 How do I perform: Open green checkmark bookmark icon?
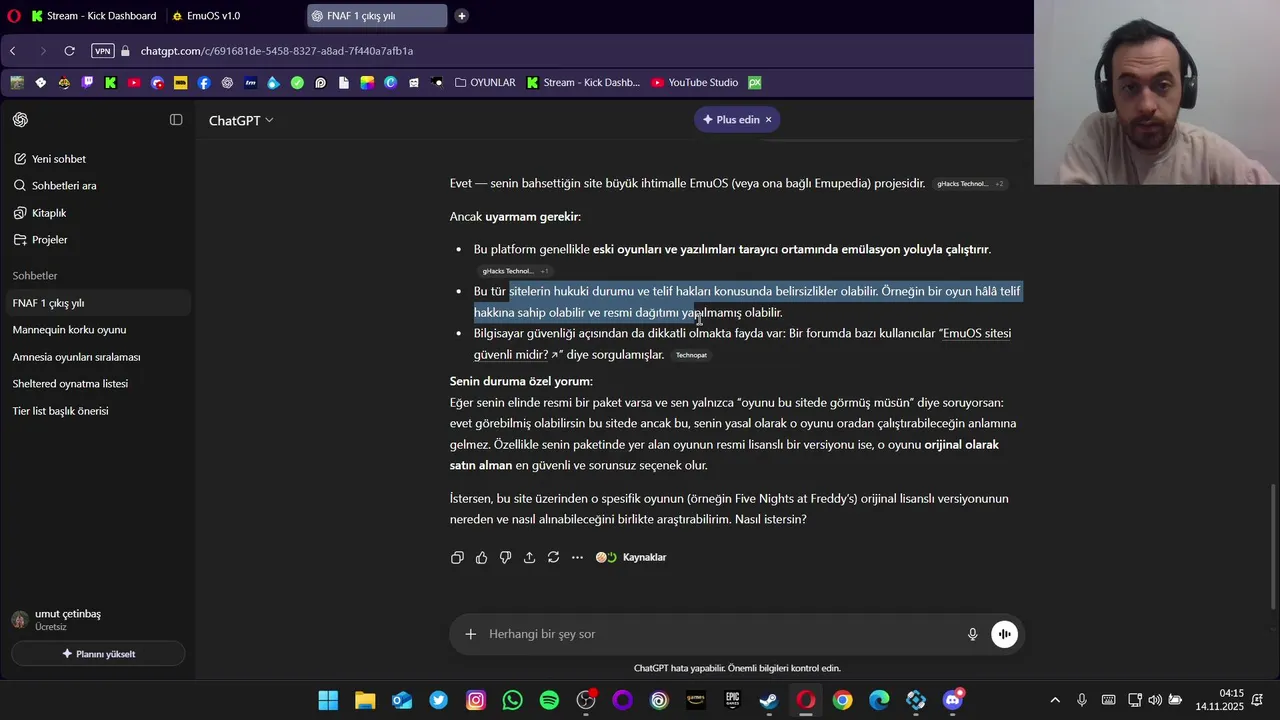[x=297, y=83]
